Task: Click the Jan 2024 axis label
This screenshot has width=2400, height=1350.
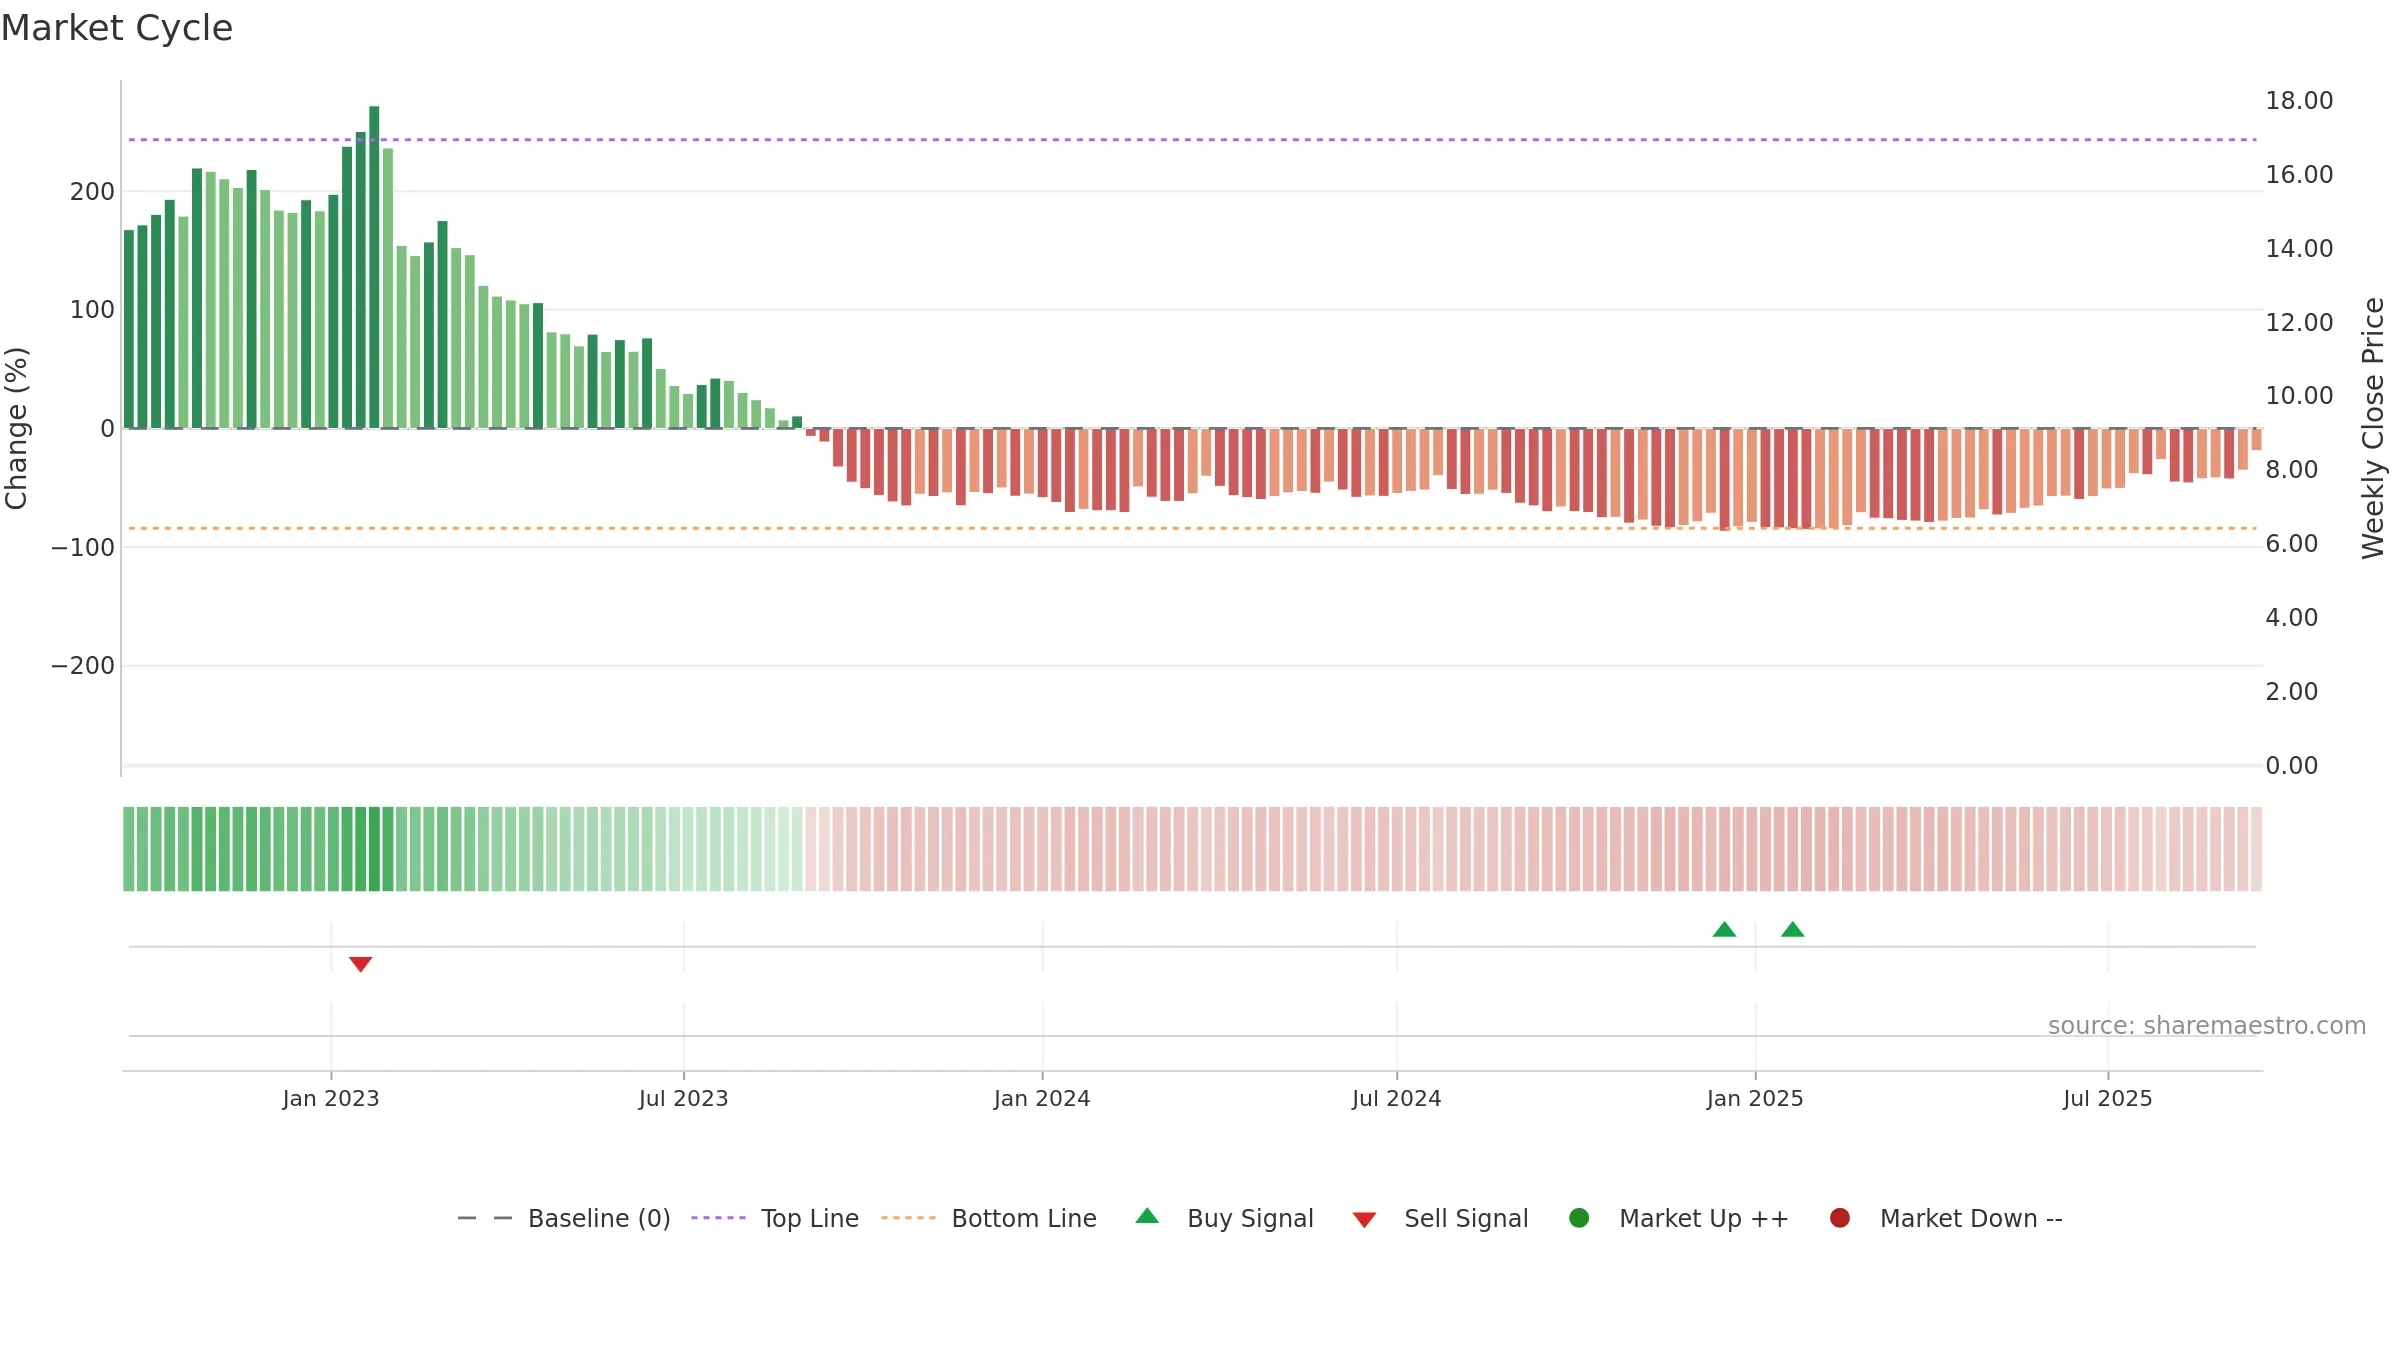Action: 1042,1099
